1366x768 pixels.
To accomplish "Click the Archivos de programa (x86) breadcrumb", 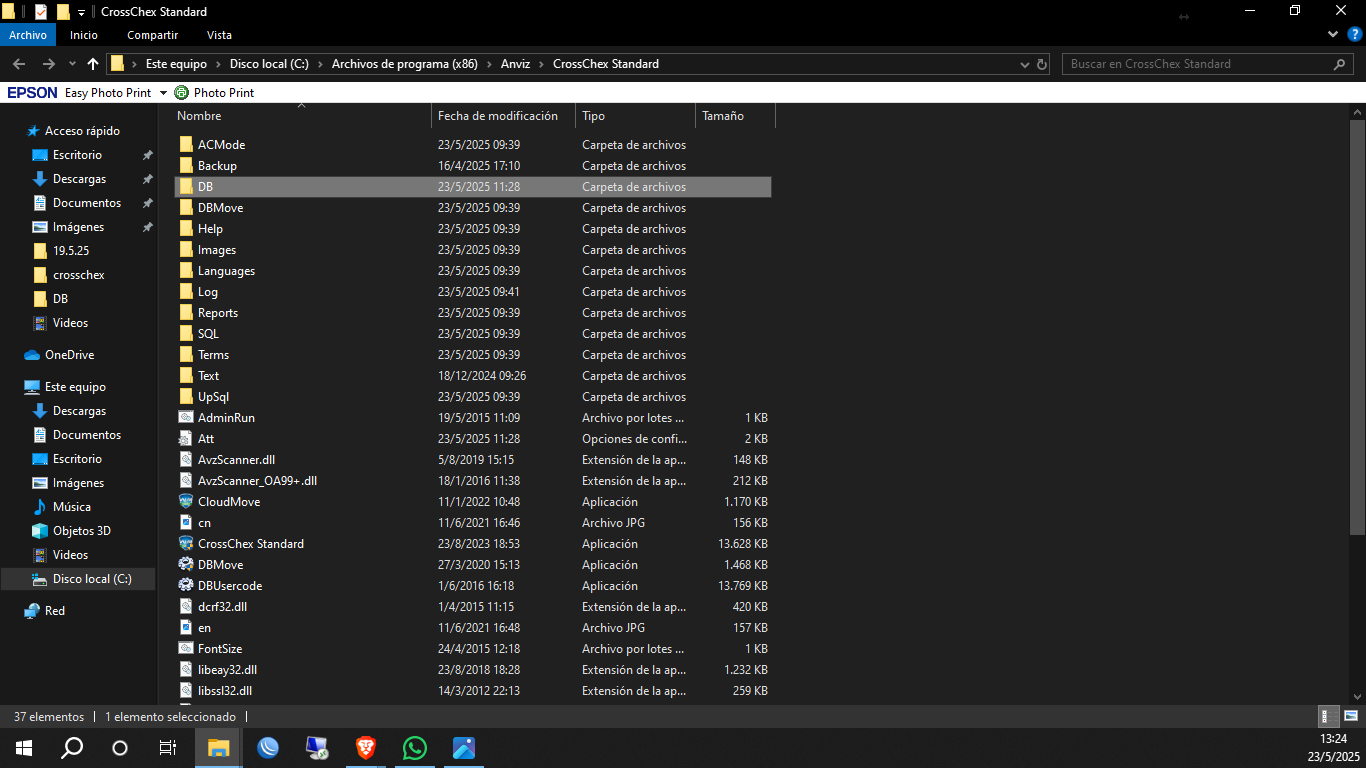I will (x=404, y=64).
